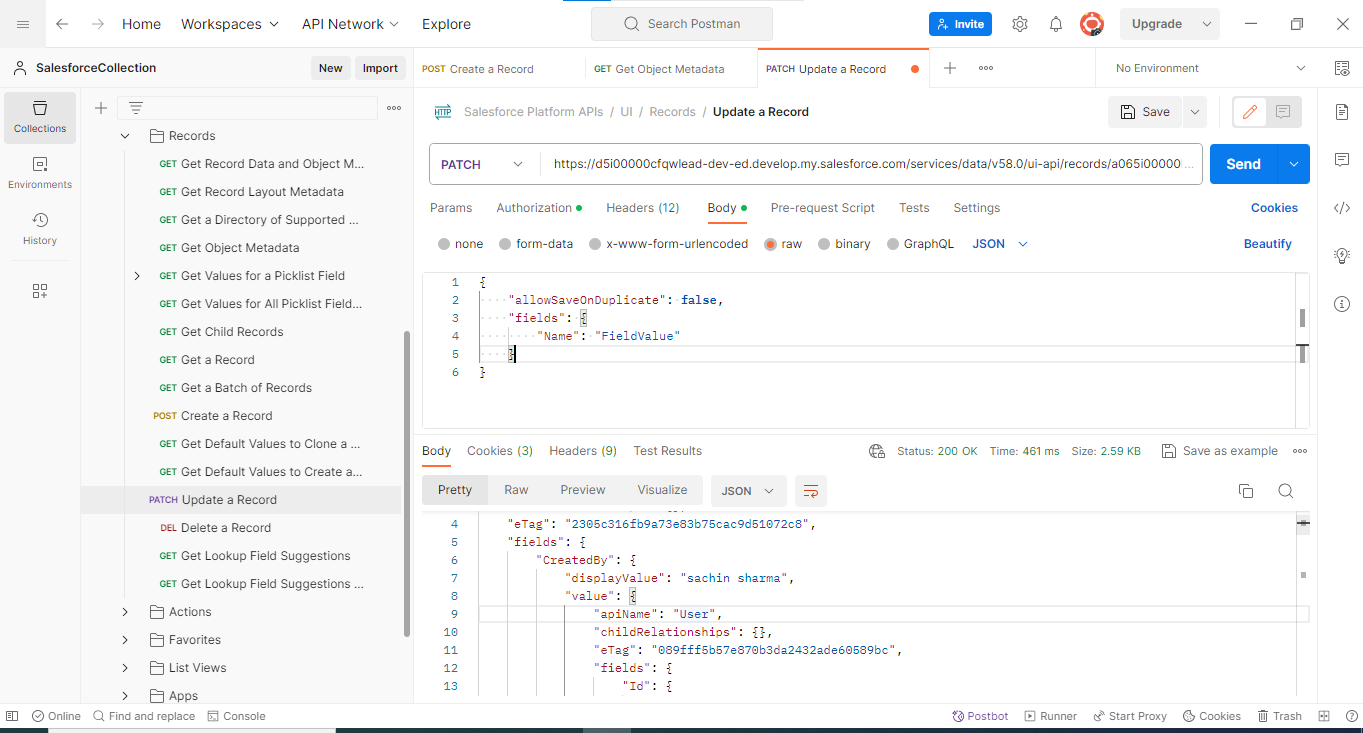This screenshot has height=733, width=1363.
Task: Open the Pre-request Script tab
Action: (x=823, y=208)
